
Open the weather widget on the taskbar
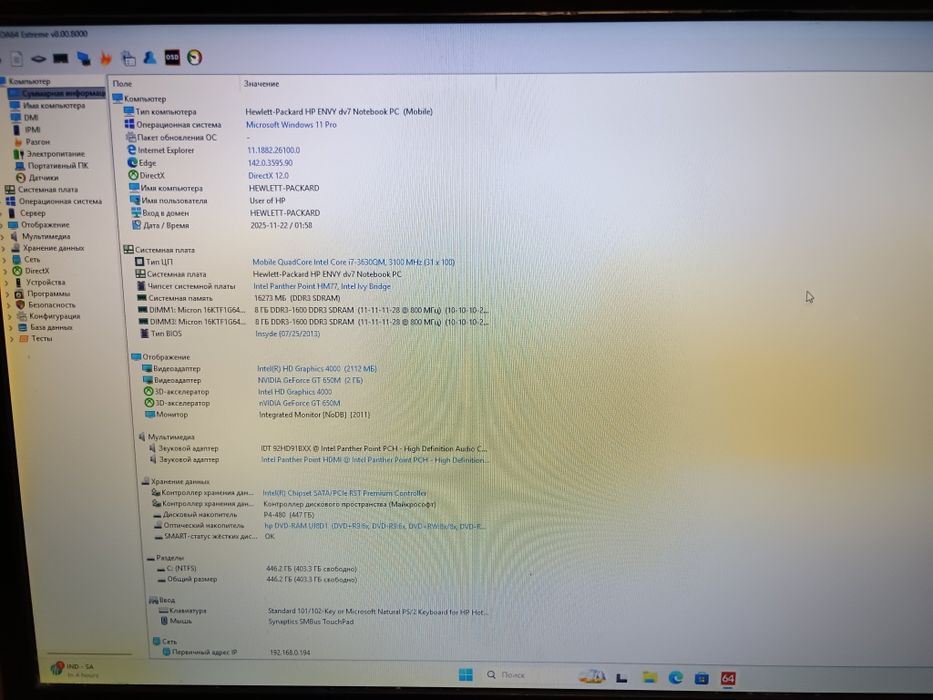[74, 670]
